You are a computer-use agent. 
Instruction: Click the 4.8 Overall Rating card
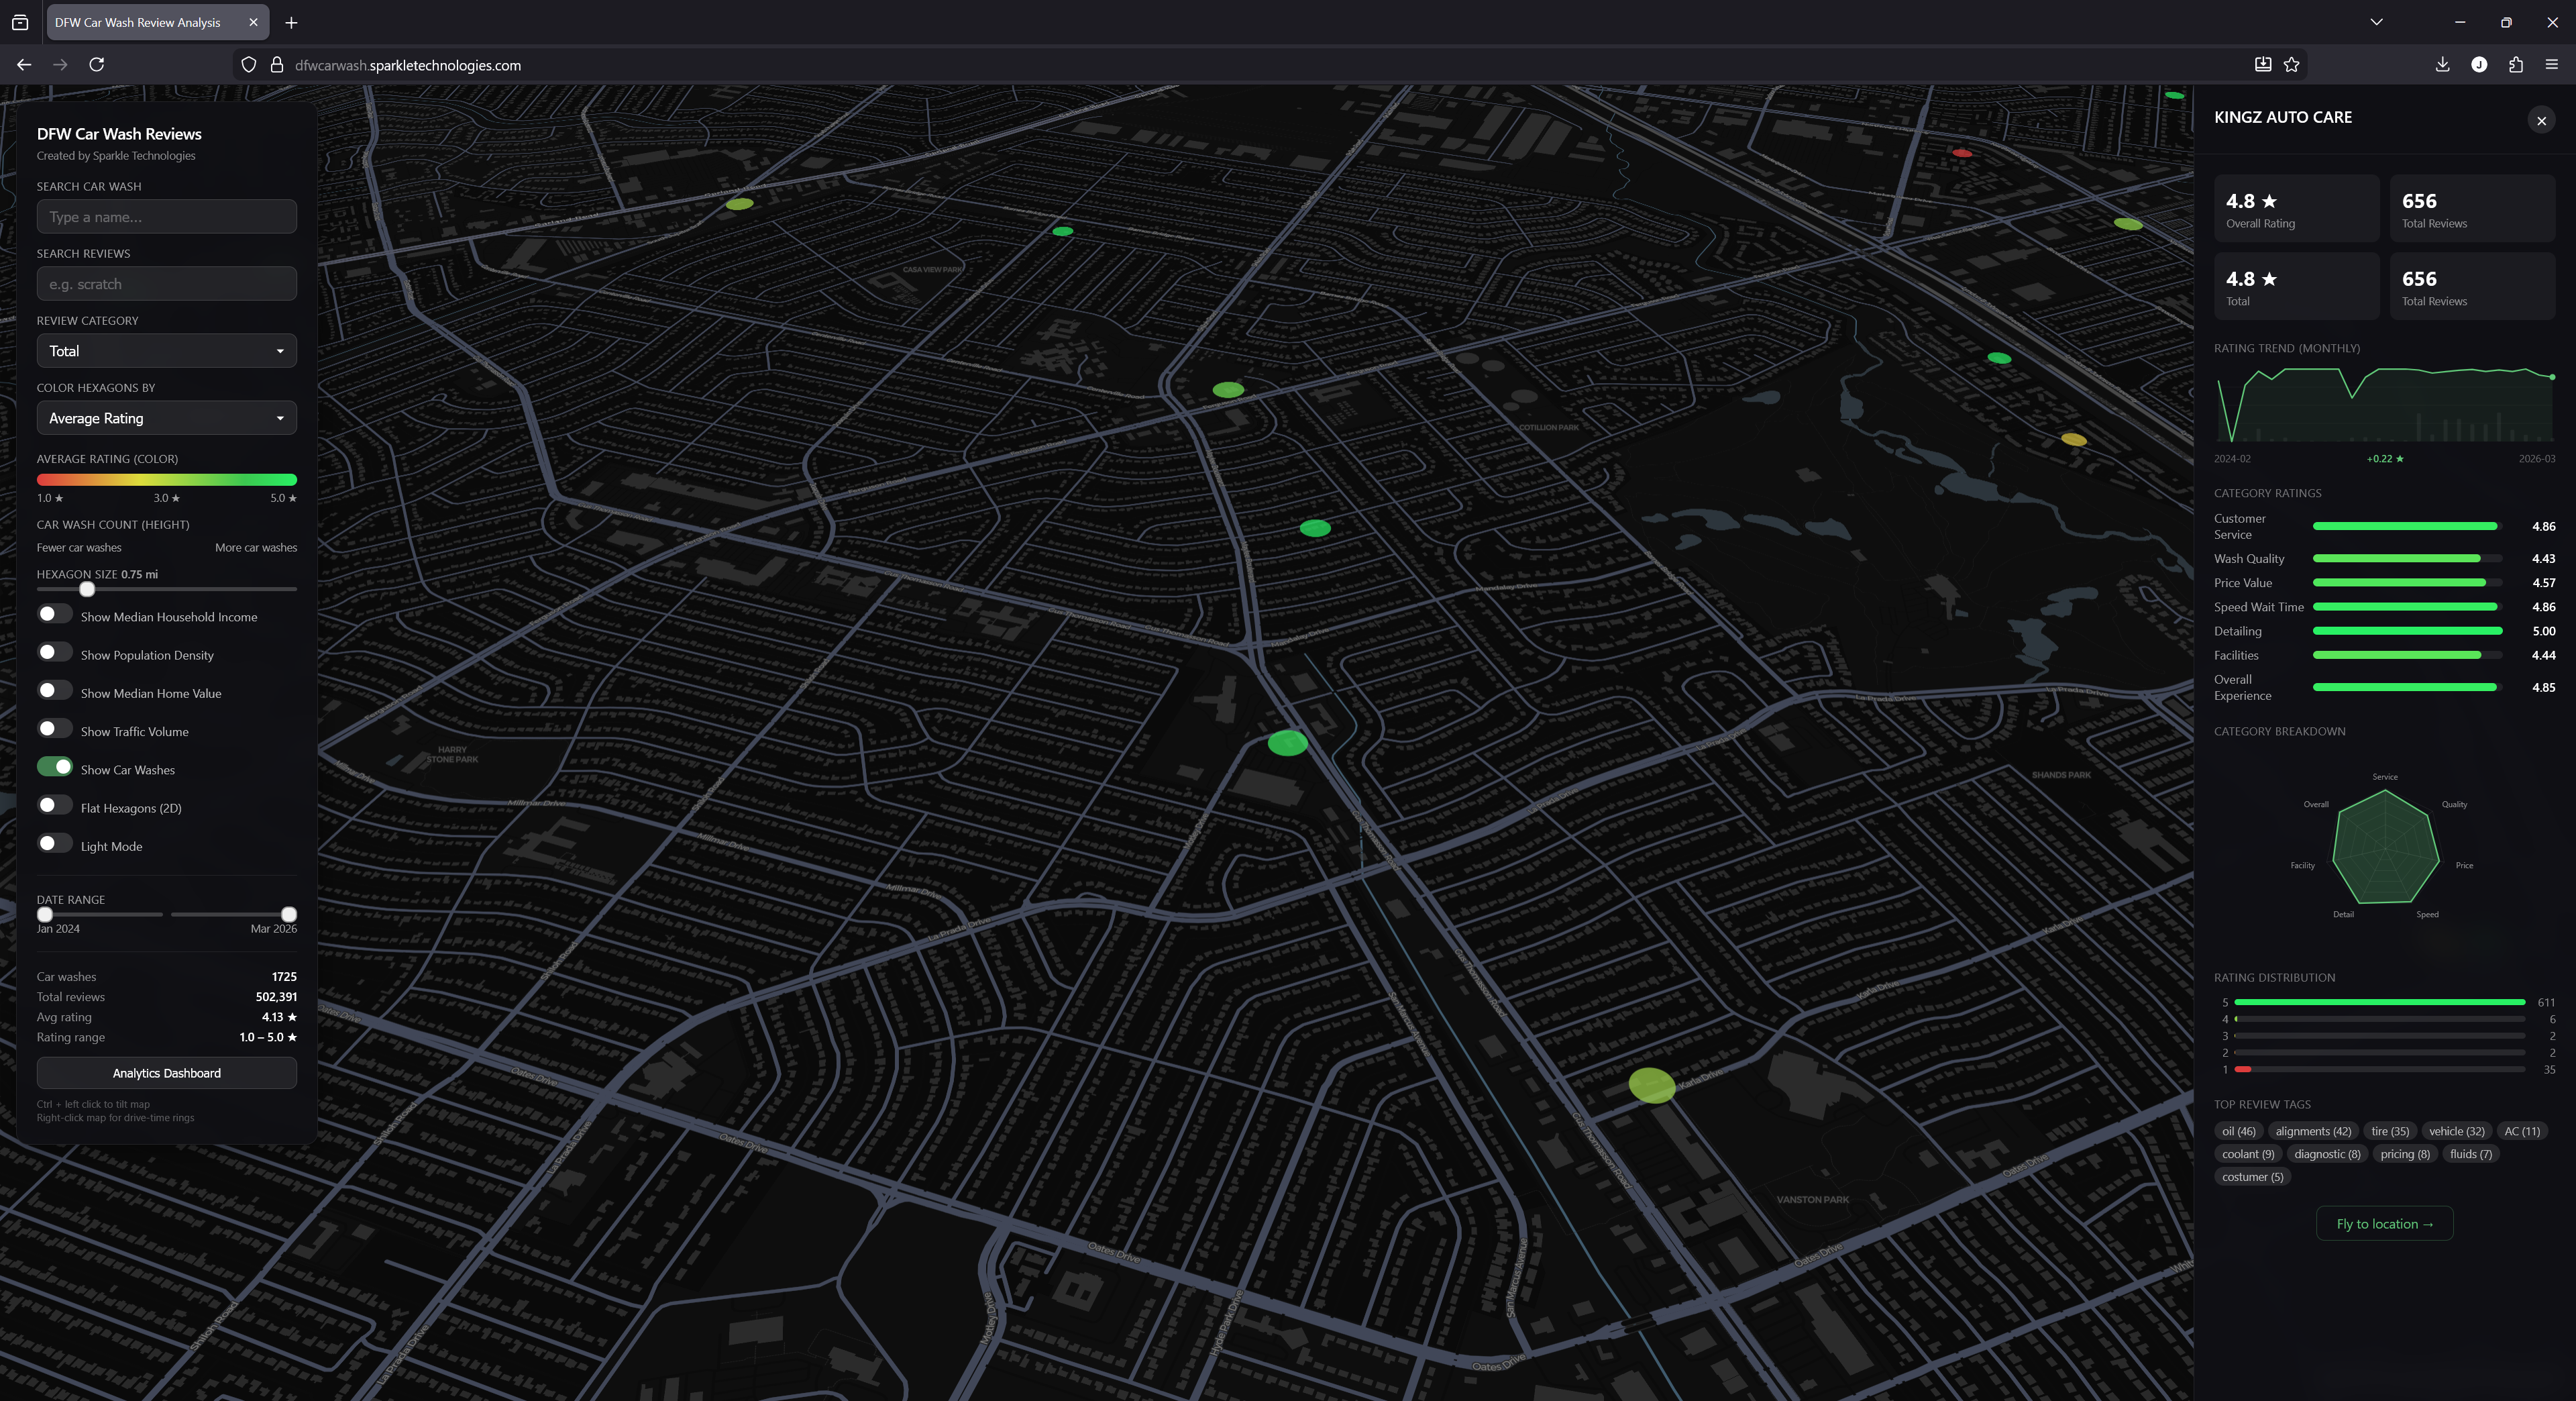click(2297, 209)
